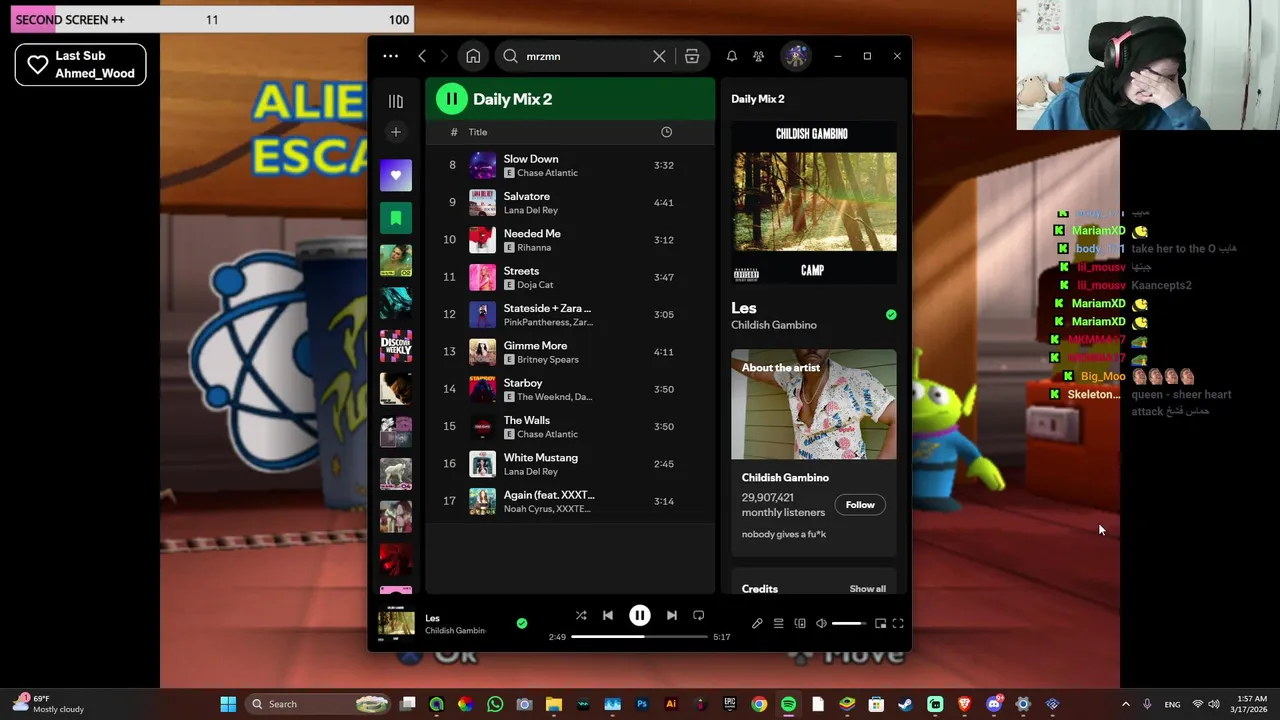The image size is (1280, 720).
Task: Toggle saved checkmark beside Les in panel
Action: click(891, 315)
